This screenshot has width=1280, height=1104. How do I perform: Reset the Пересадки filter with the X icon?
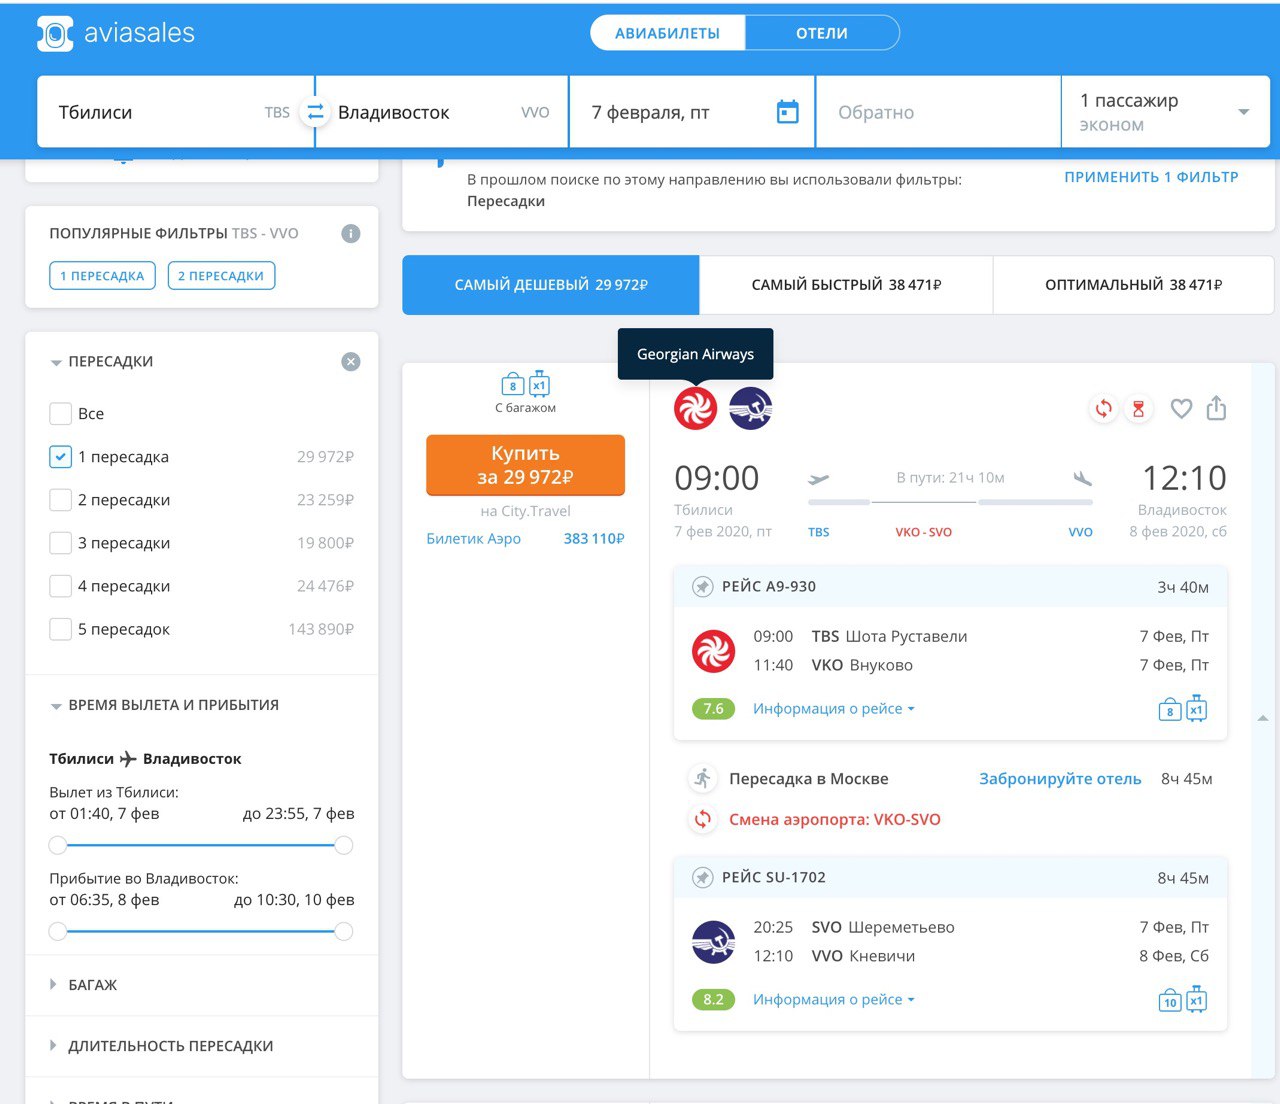(351, 362)
